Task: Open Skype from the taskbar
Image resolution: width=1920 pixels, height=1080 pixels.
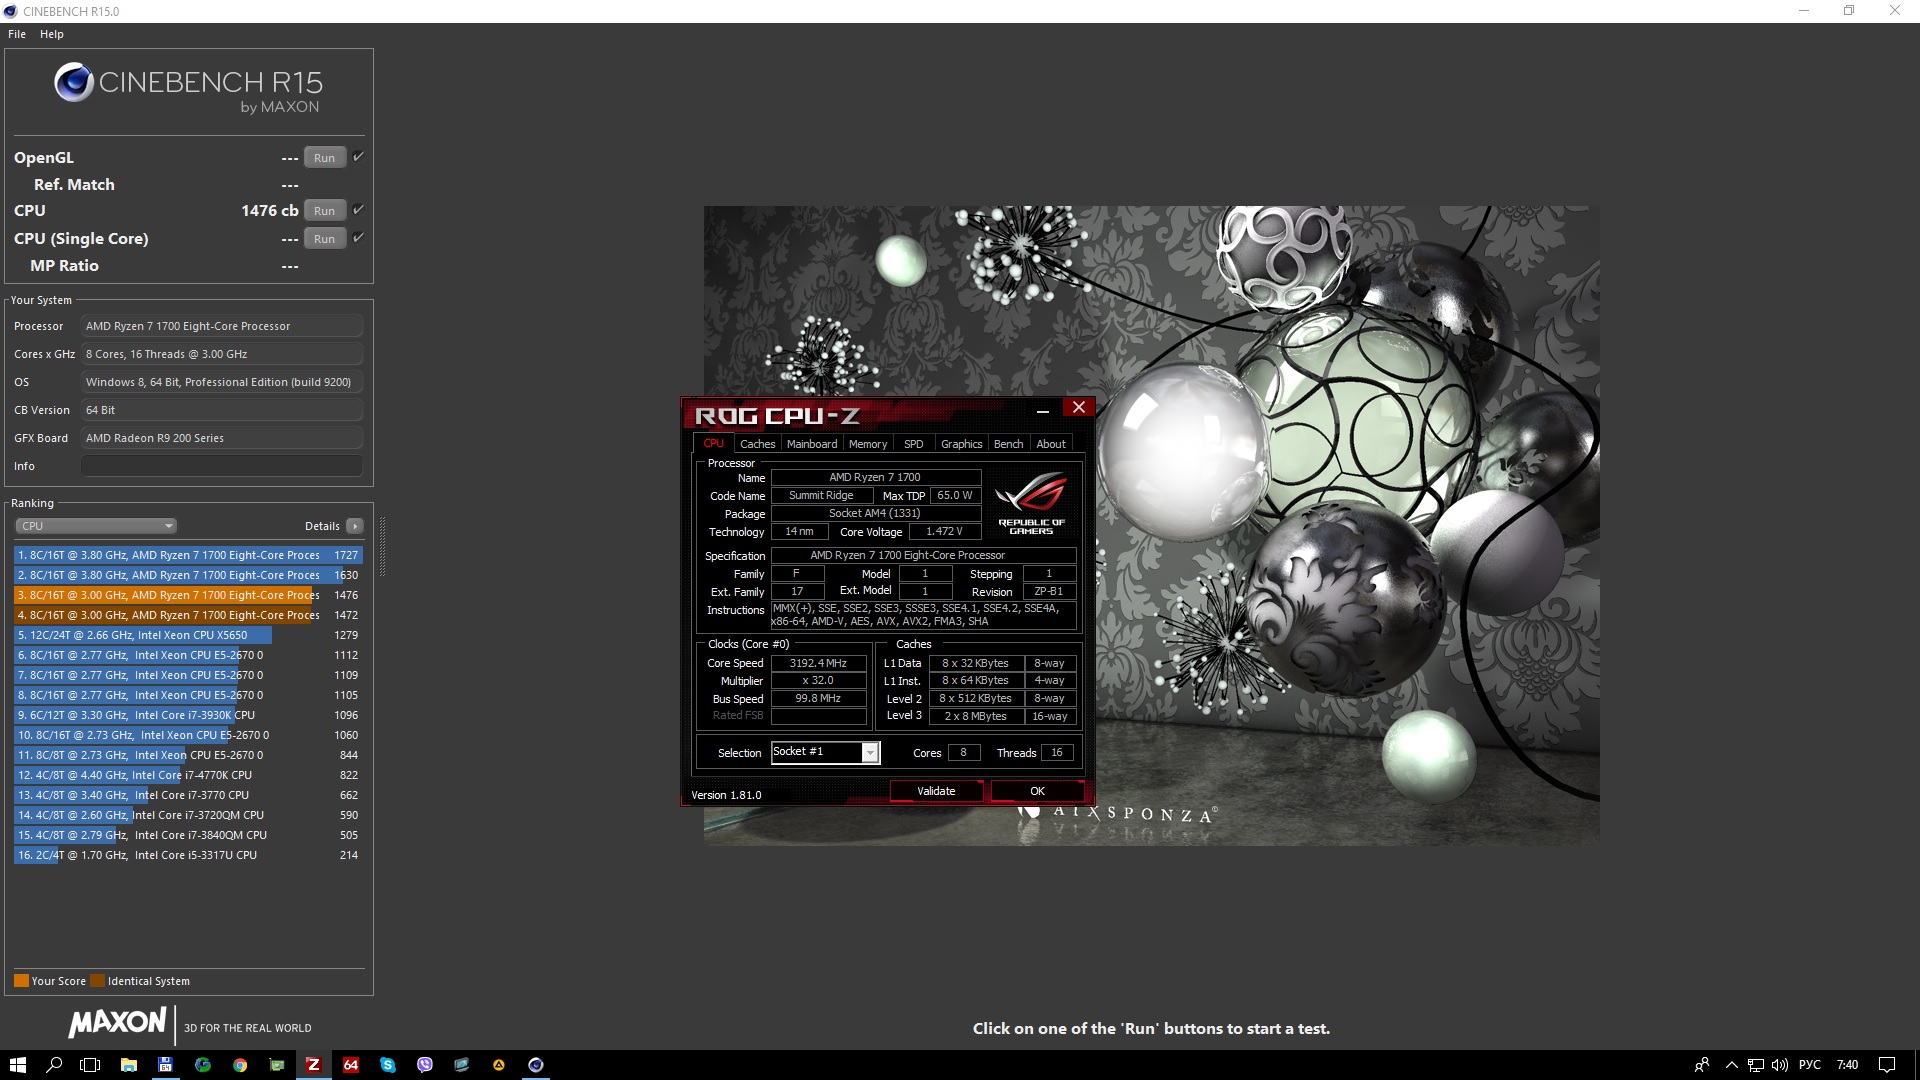Action: click(388, 1065)
